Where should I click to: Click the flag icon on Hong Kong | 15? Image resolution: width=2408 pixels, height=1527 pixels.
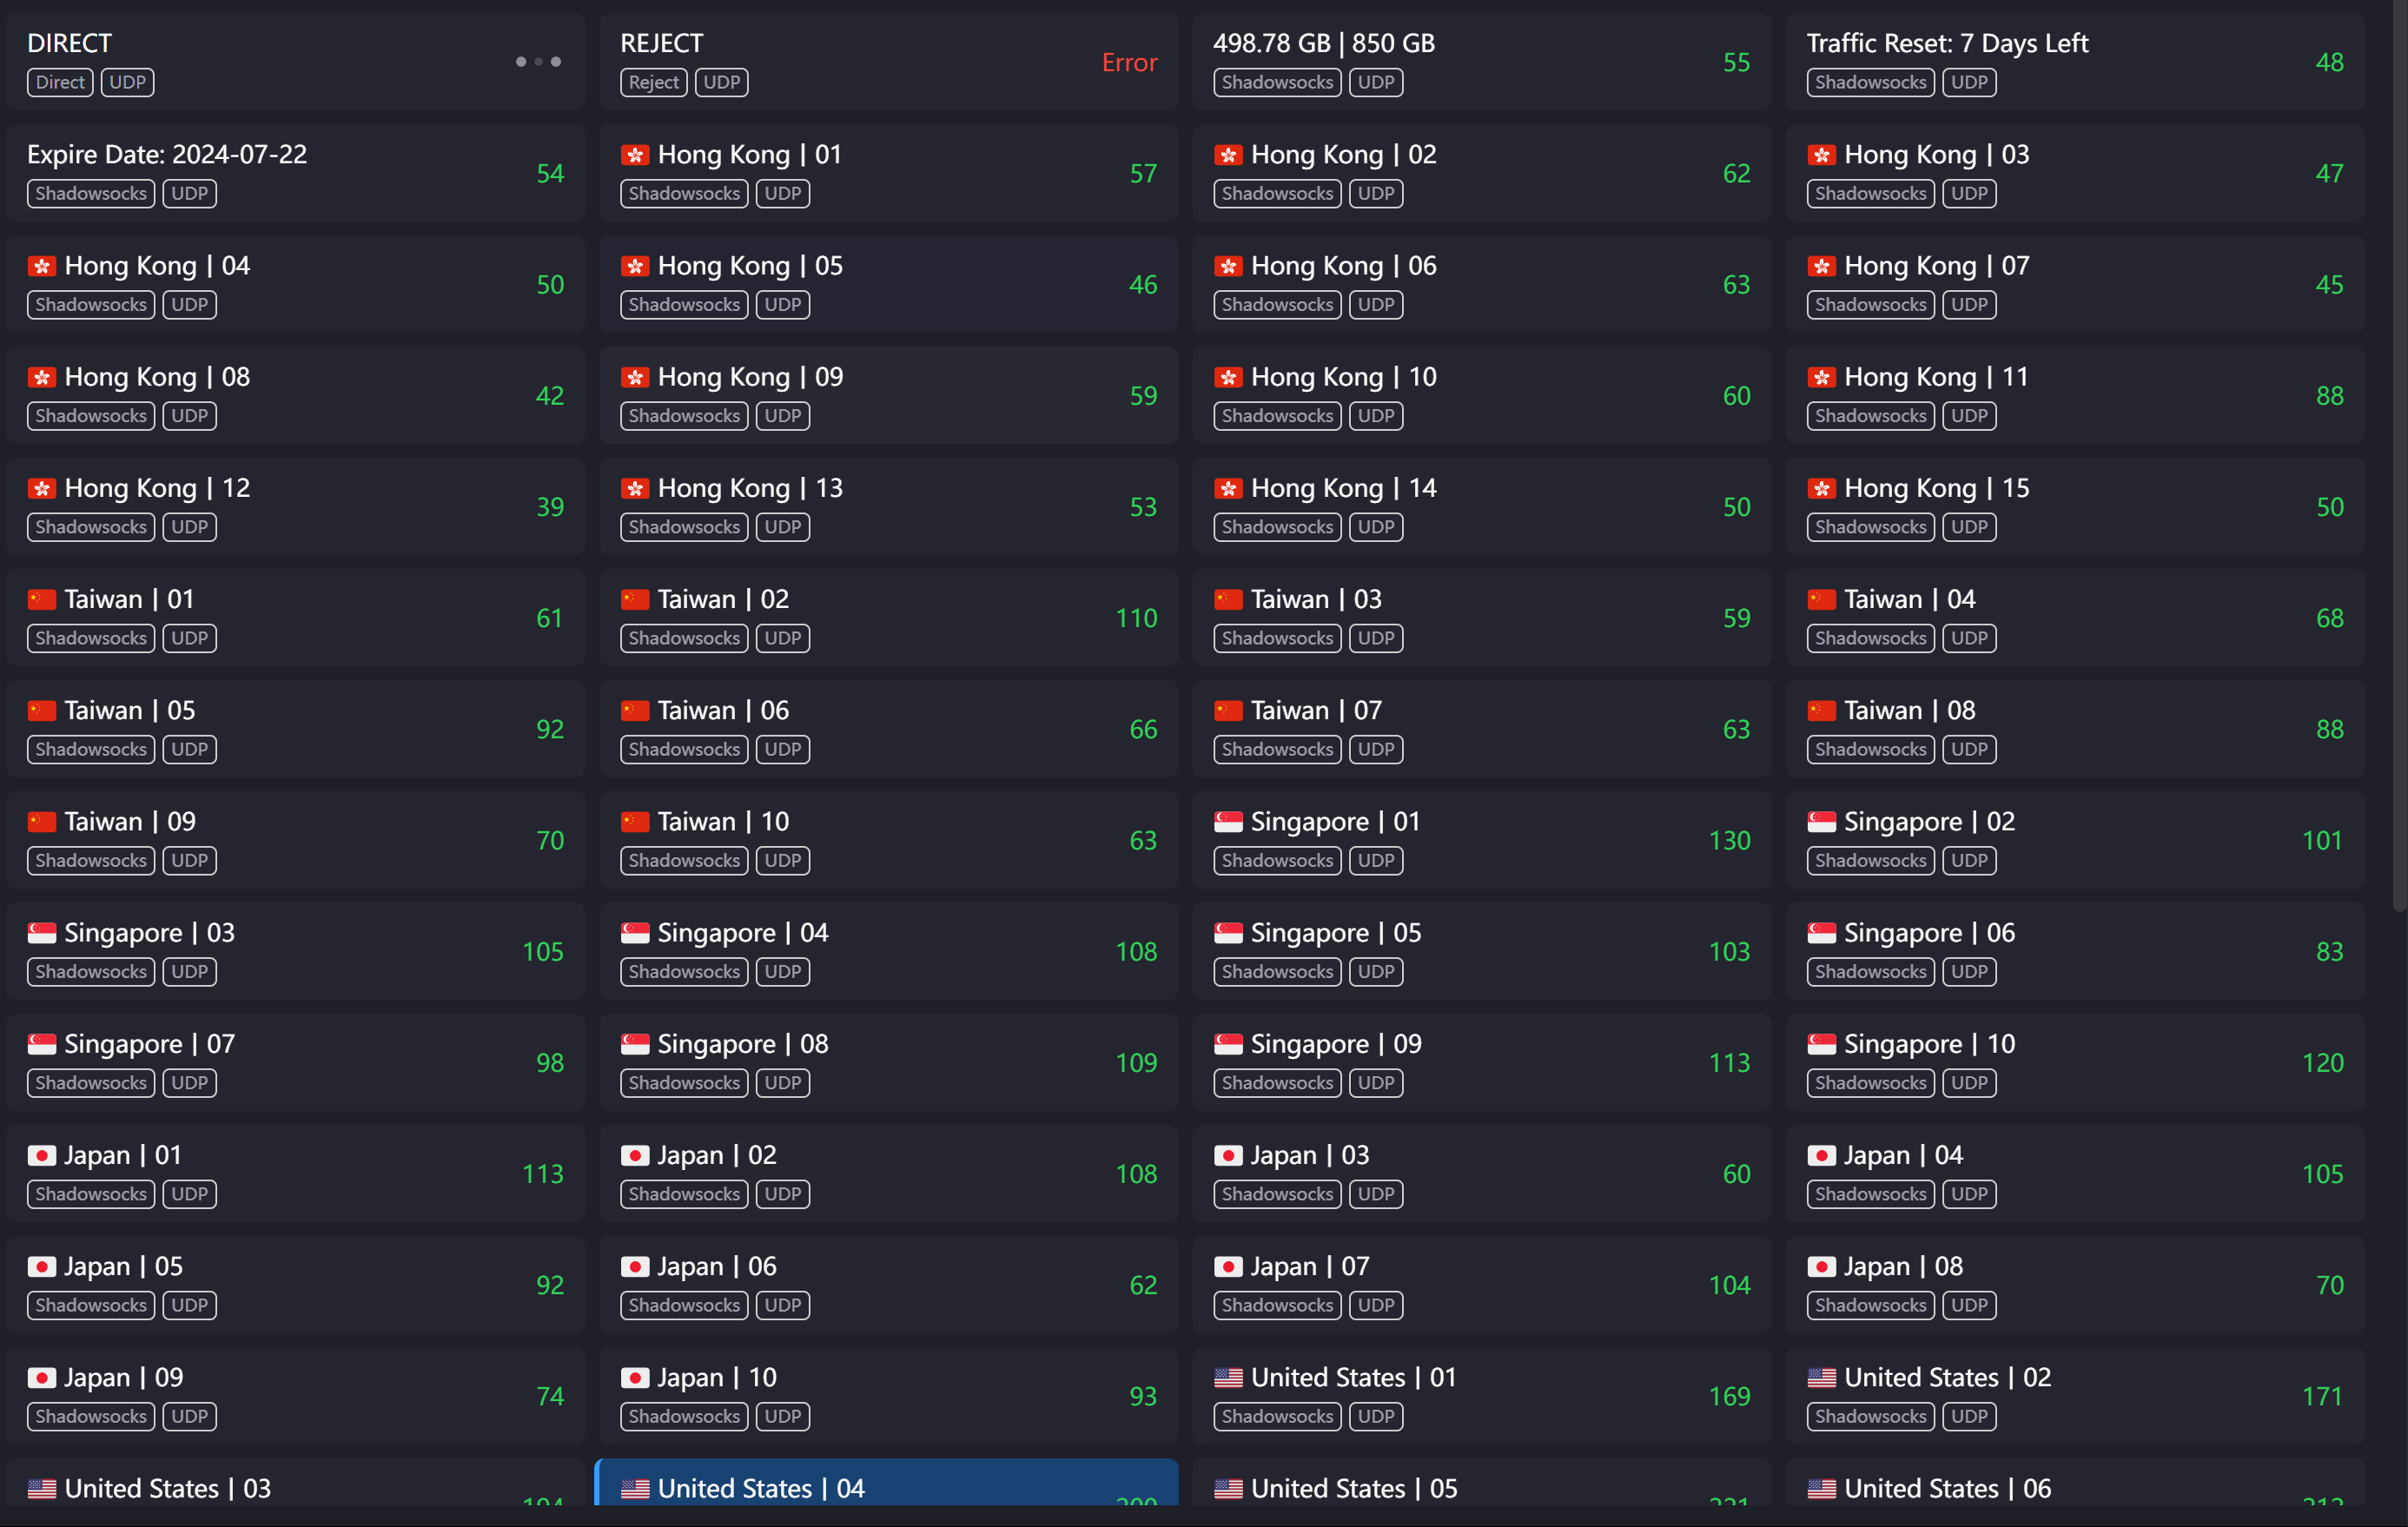pyautogui.click(x=1822, y=489)
